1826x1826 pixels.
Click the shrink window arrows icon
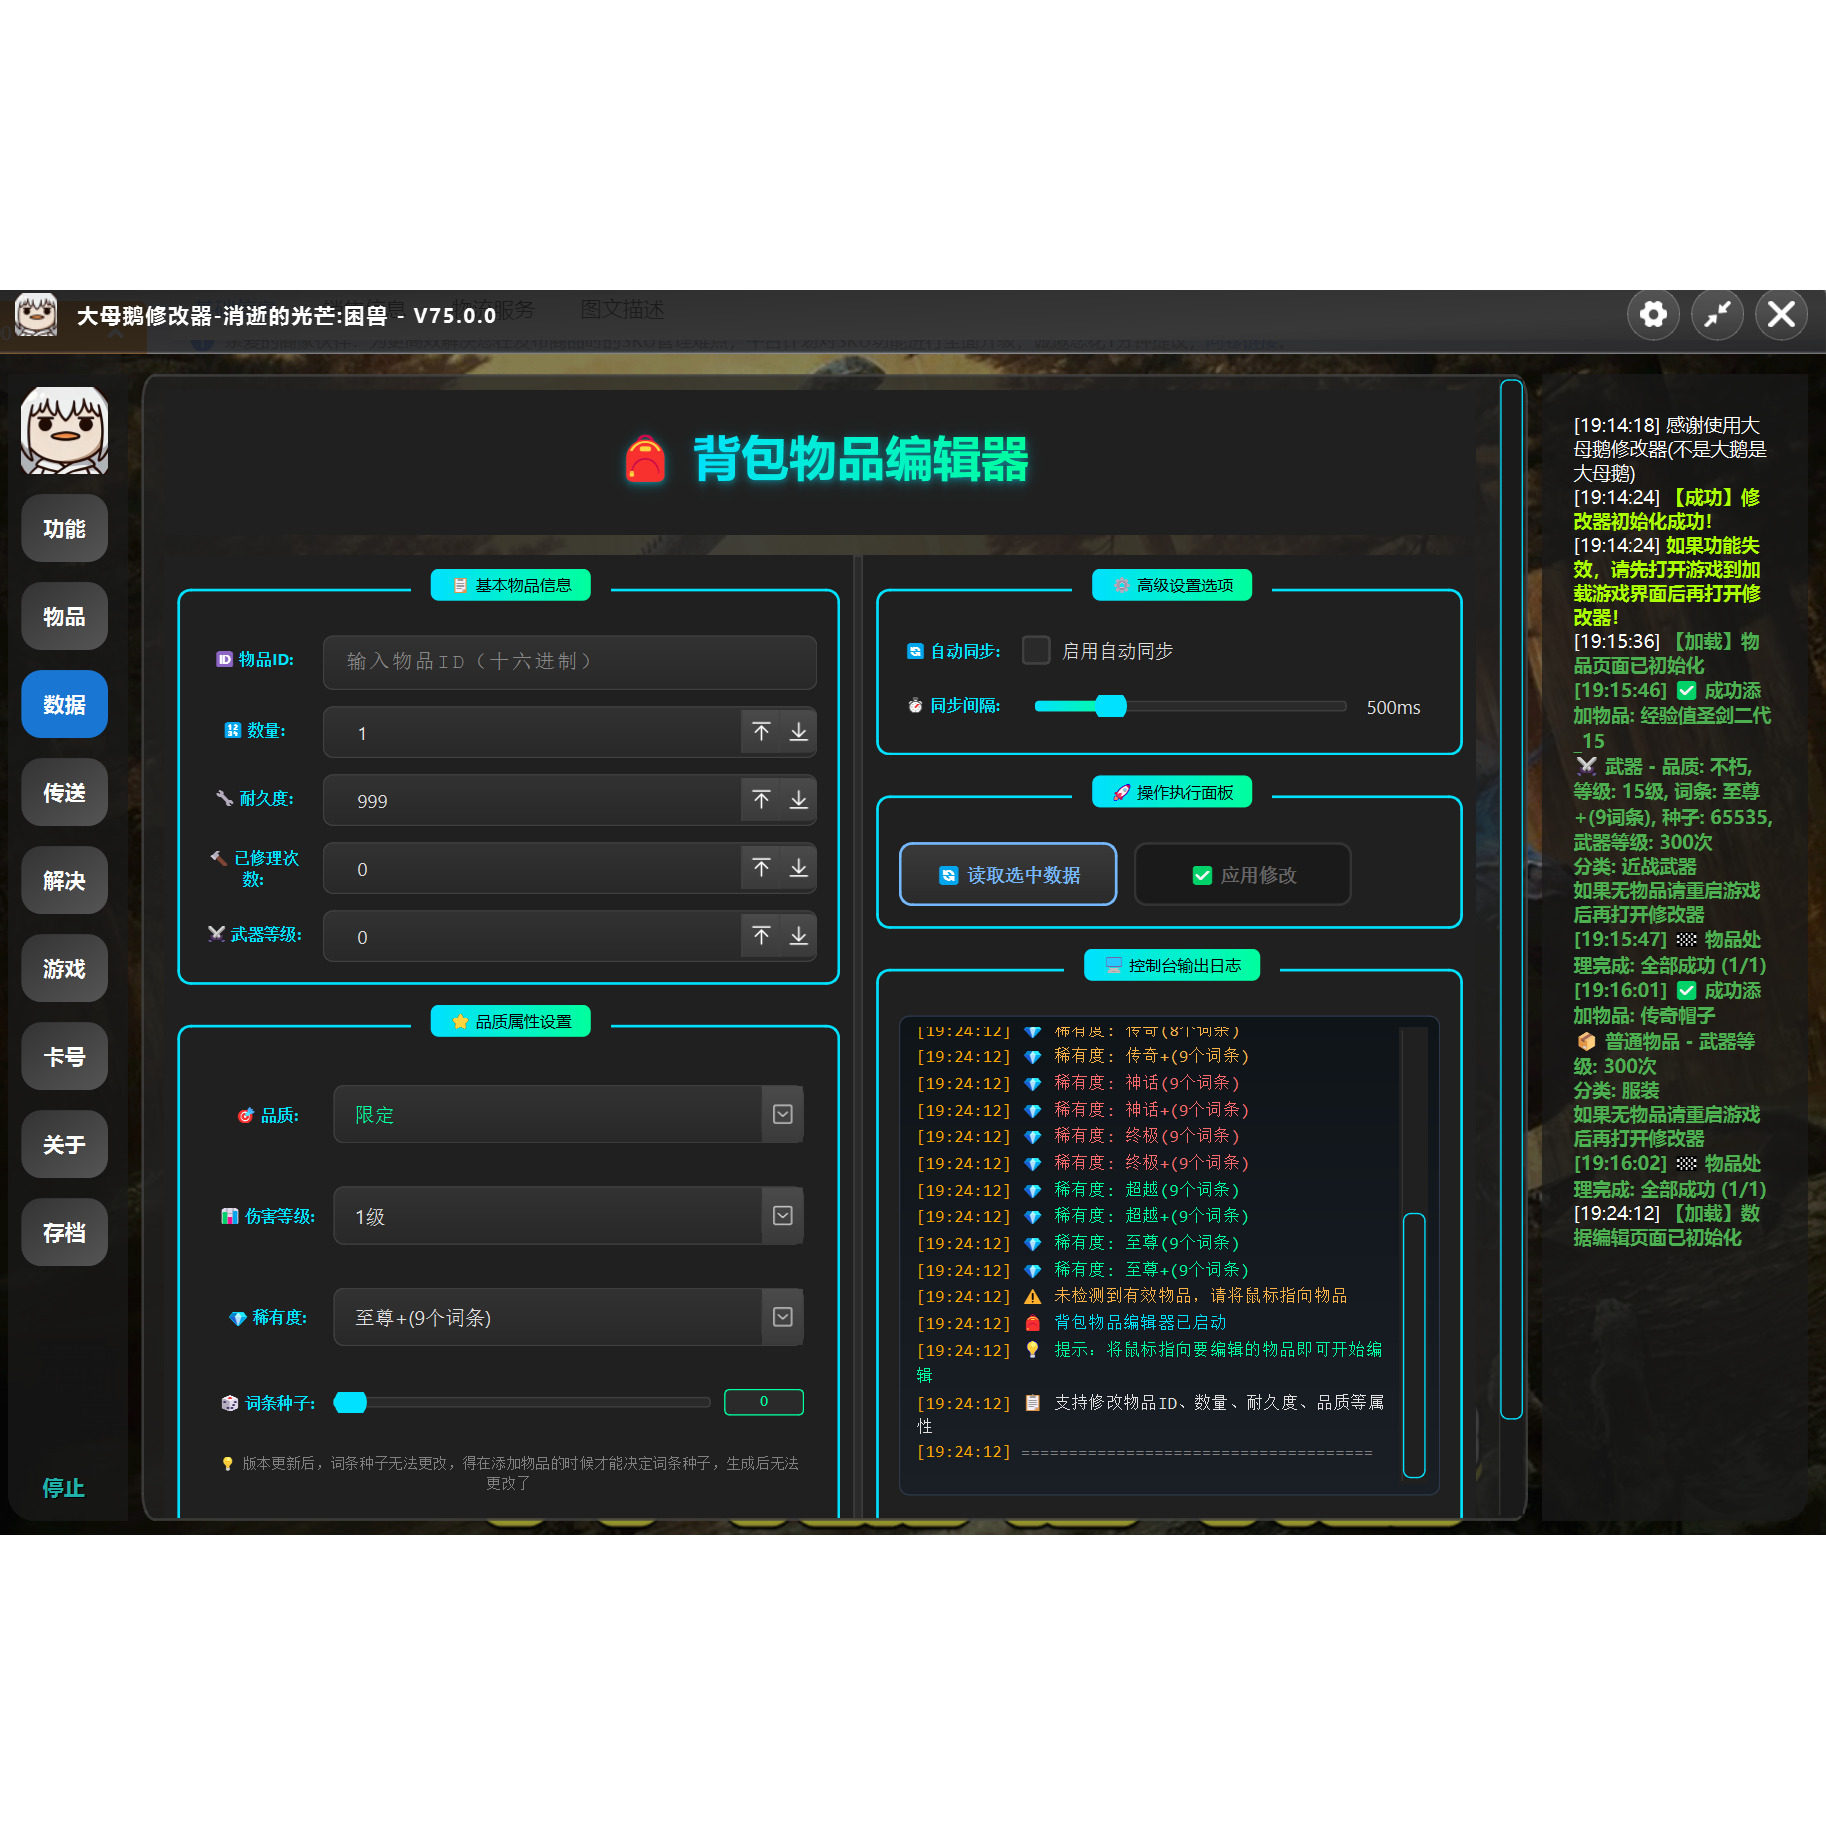[1717, 315]
